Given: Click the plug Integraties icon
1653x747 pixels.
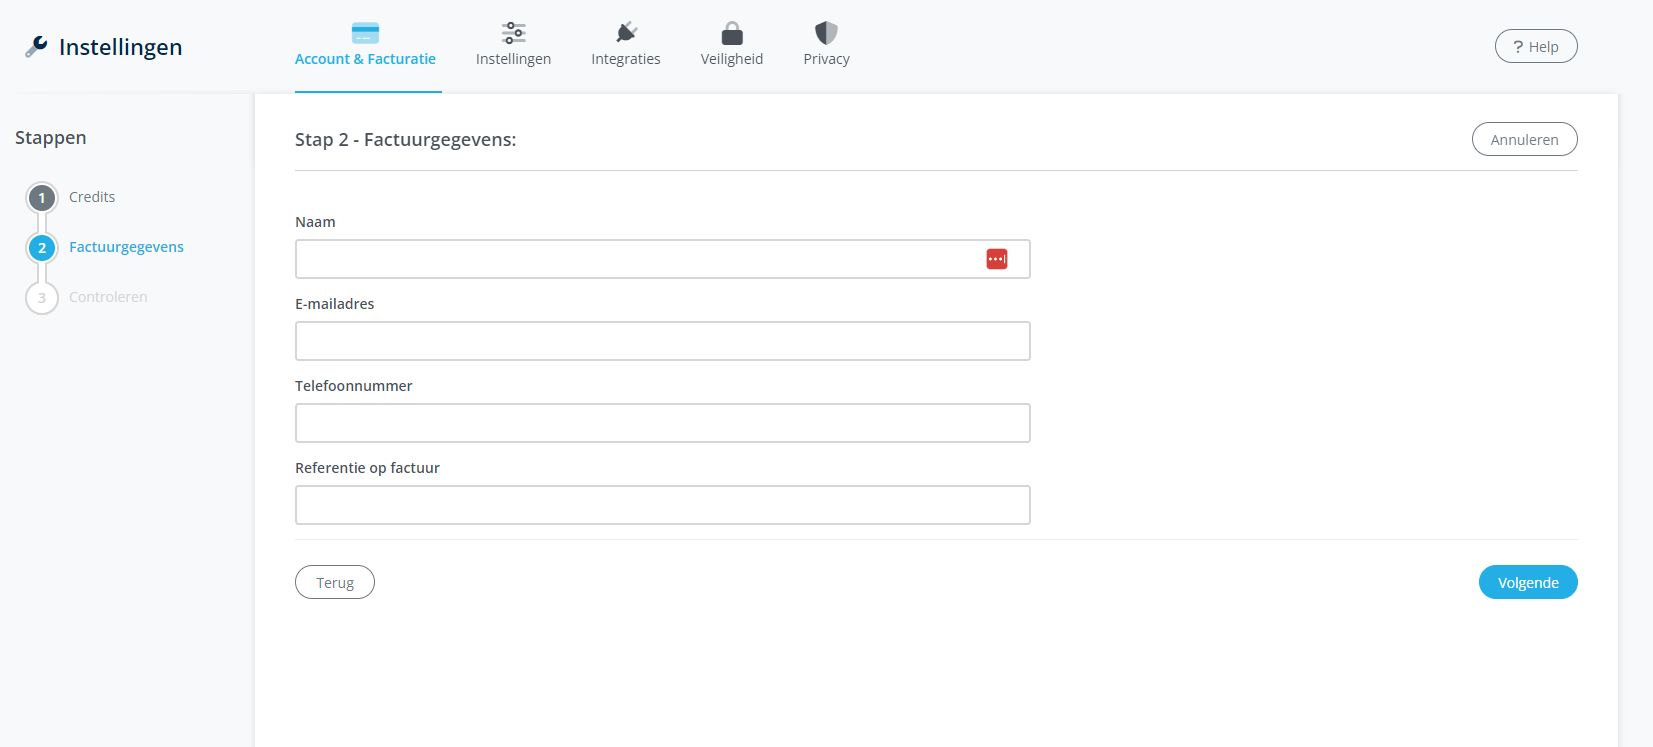Looking at the screenshot, I should tap(626, 33).
